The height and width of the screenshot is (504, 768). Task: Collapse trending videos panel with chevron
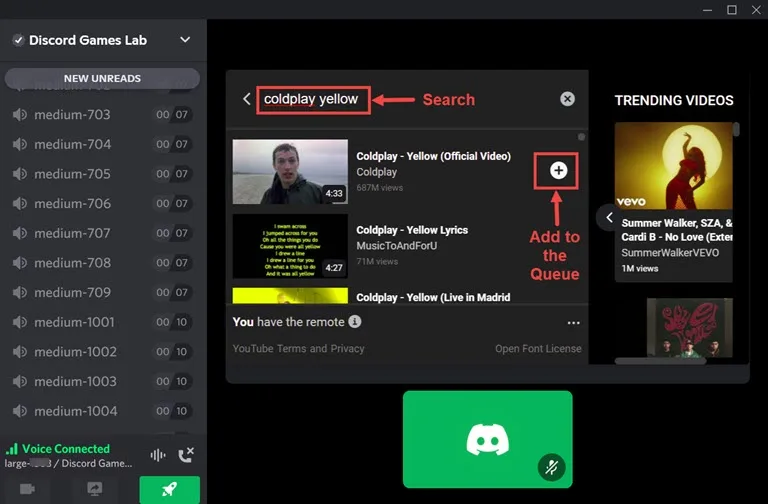[609, 217]
